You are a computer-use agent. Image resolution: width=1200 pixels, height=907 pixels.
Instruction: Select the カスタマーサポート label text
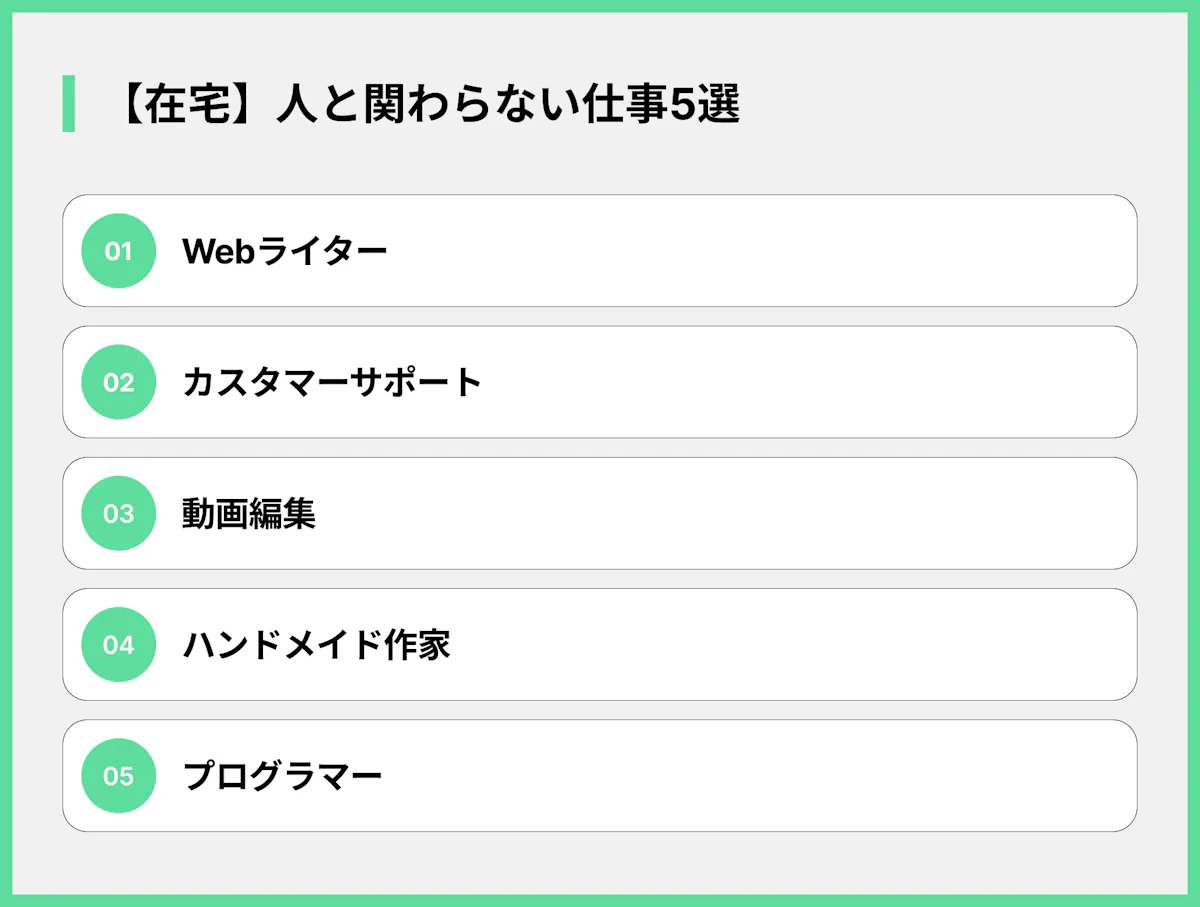click(x=332, y=382)
